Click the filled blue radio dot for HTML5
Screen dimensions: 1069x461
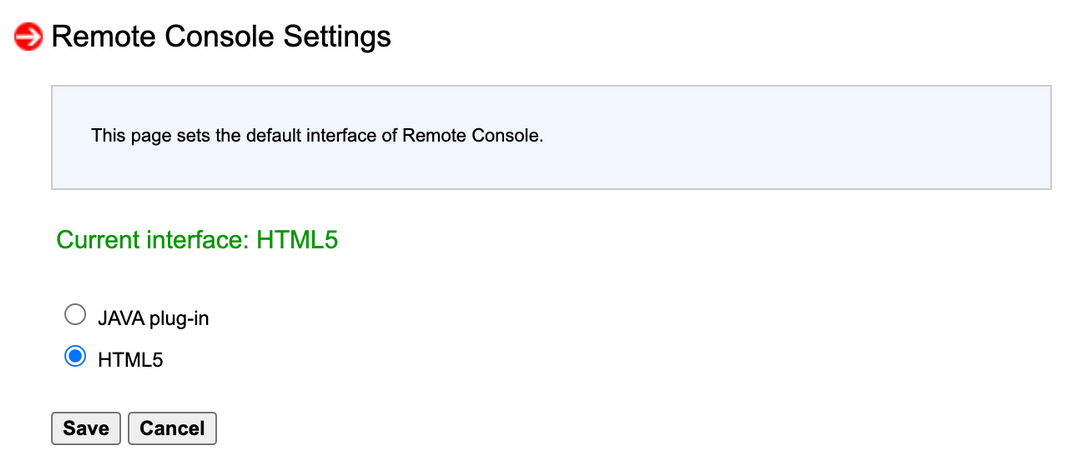[x=75, y=357]
